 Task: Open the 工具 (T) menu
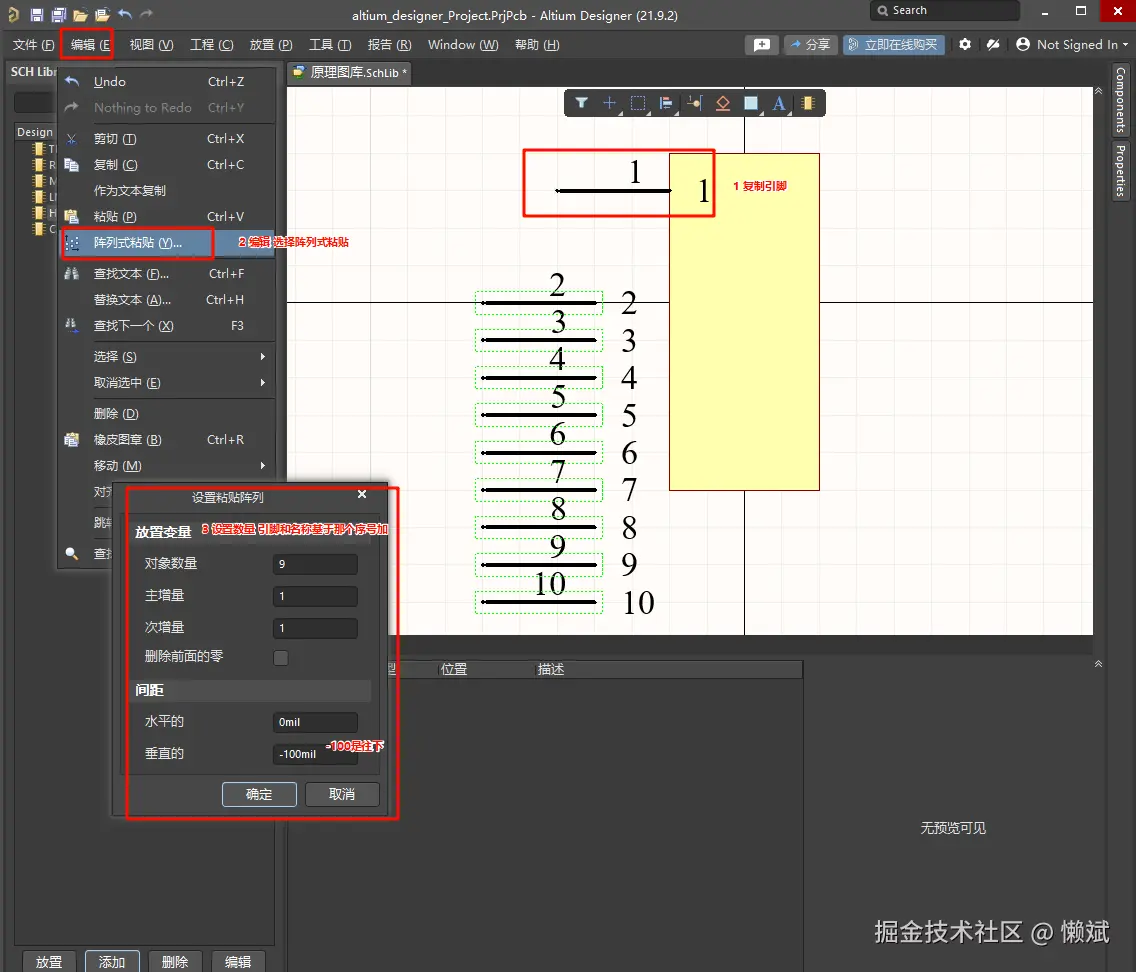[330, 45]
